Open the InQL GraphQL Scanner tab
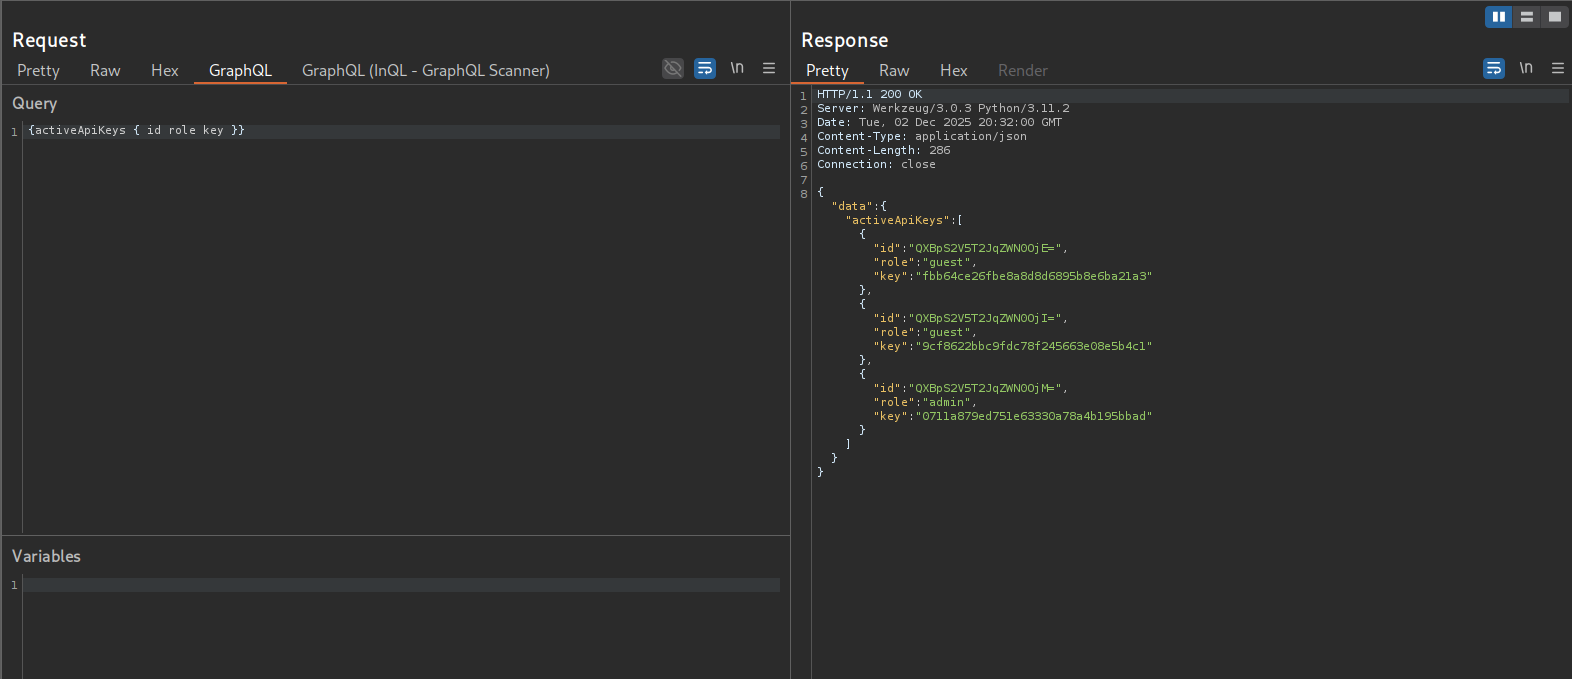Screen dimensions: 1572x679 pos(425,70)
